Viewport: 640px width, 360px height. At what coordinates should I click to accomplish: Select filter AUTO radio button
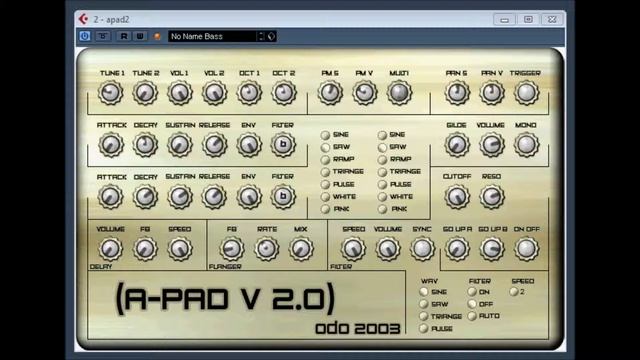click(472, 316)
